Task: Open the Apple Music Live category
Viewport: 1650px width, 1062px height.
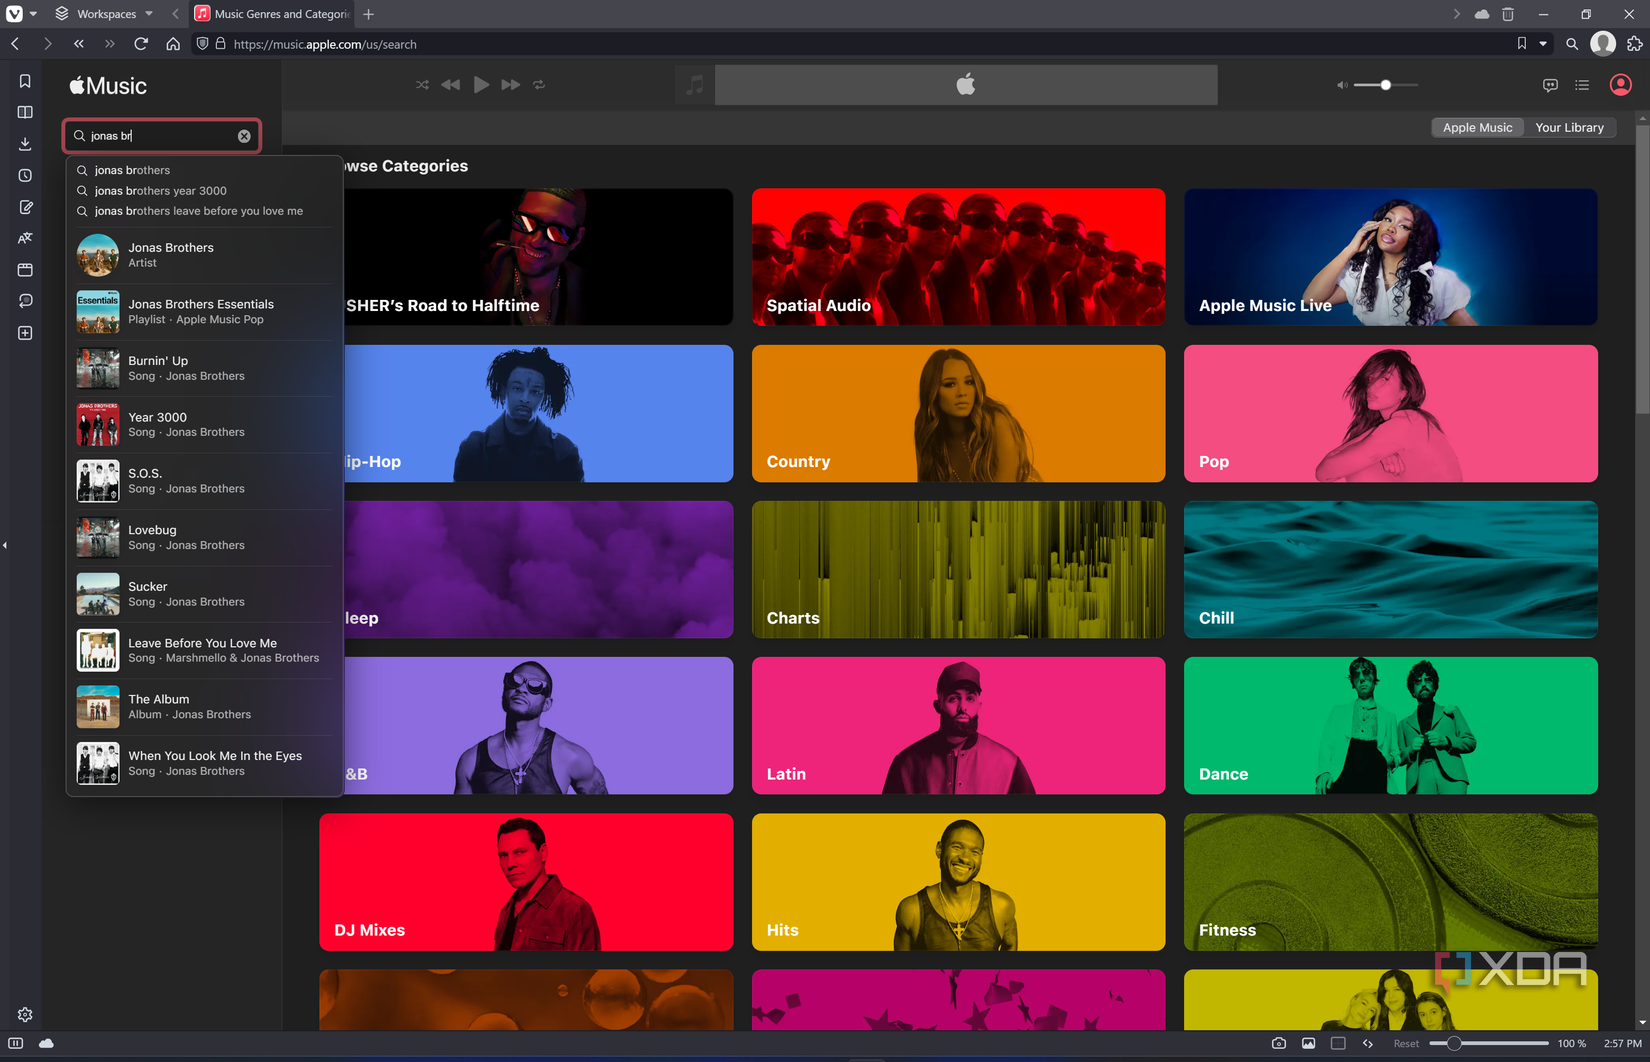Action: click(1391, 257)
